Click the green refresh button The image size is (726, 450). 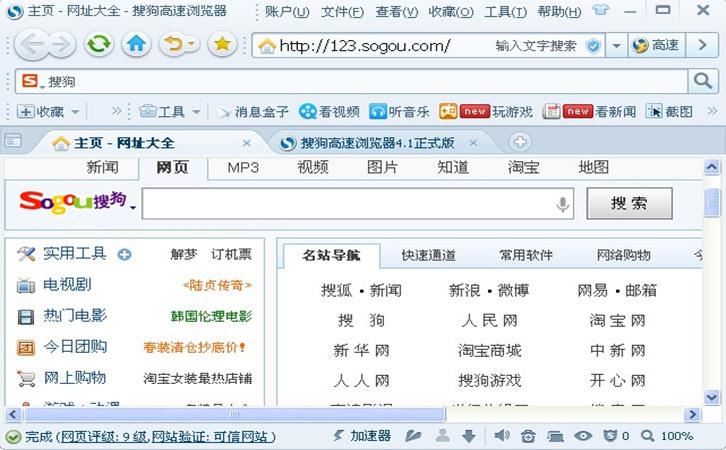98,44
